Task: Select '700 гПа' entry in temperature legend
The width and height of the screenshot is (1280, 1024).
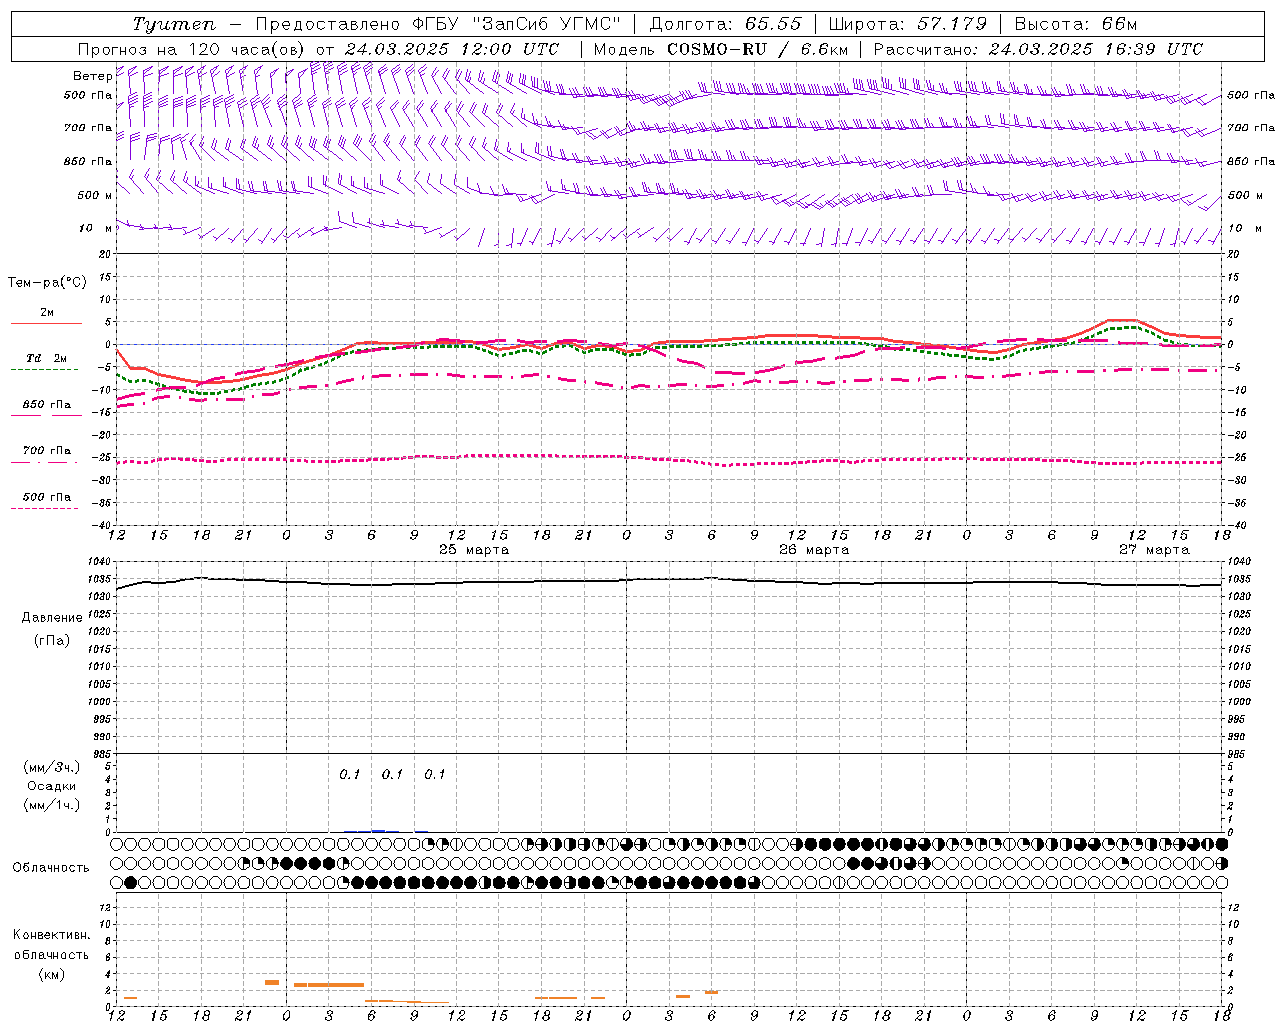Action: coord(47,451)
